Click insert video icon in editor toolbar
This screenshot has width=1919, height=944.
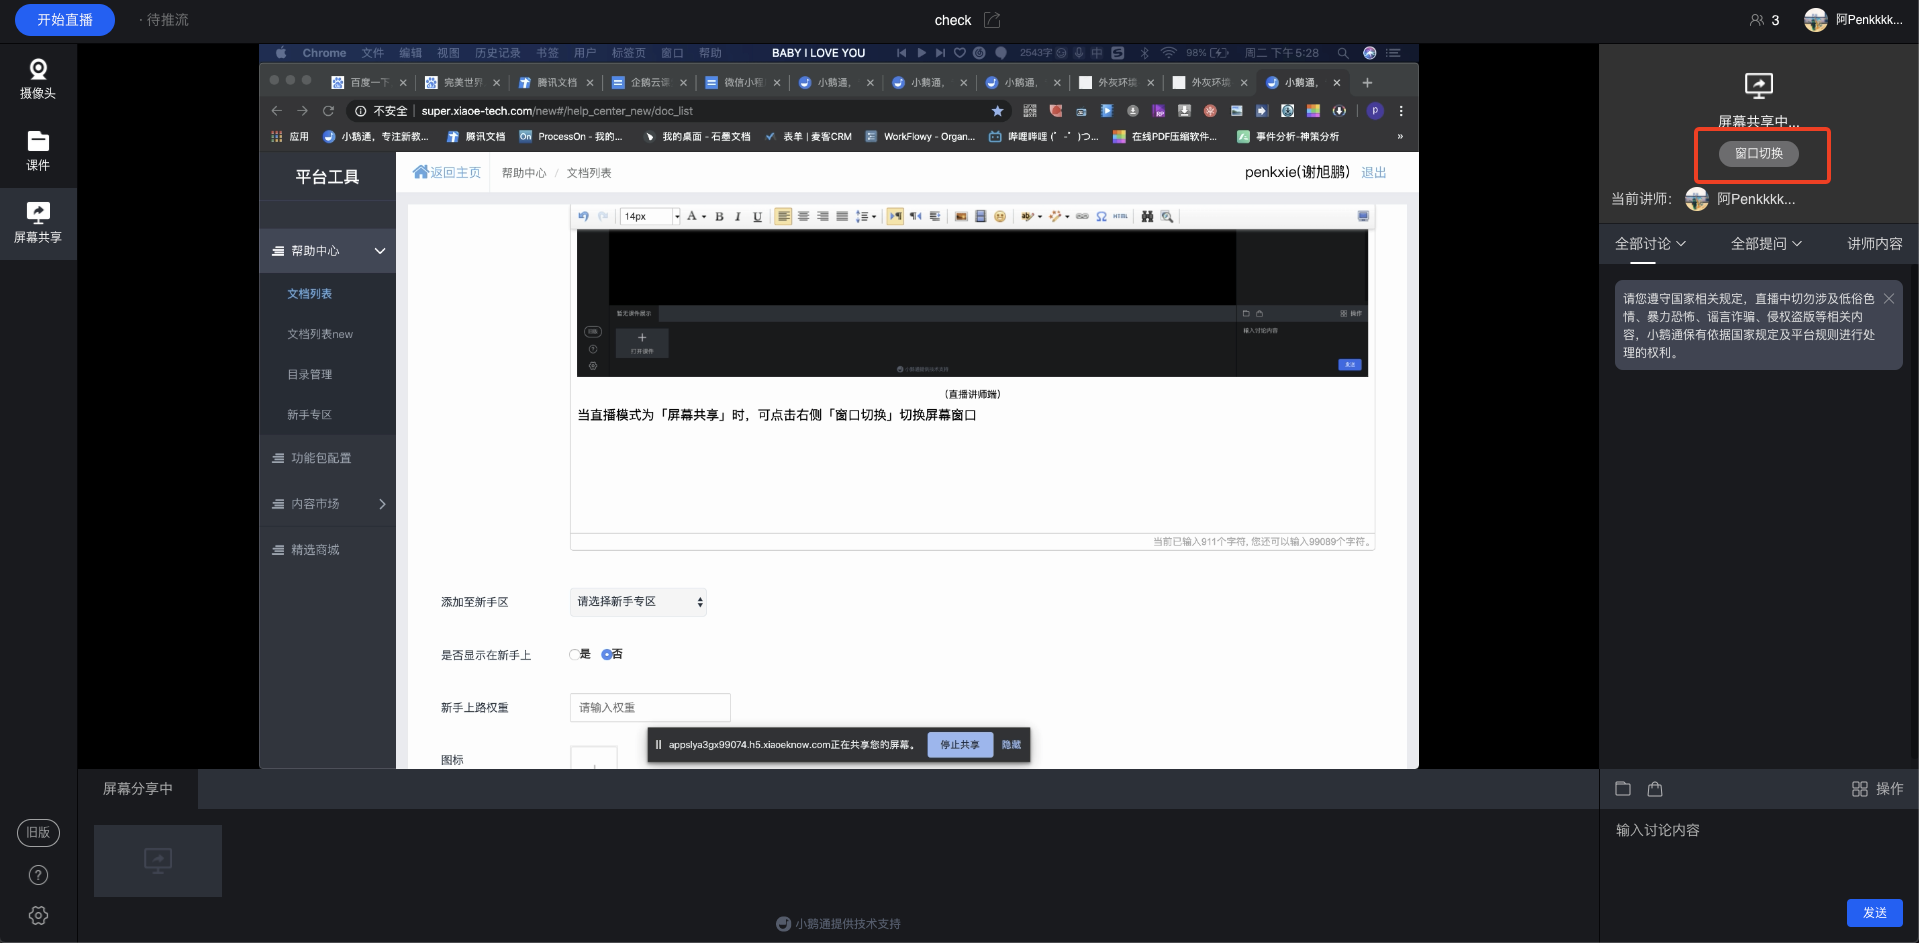(x=980, y=216)
